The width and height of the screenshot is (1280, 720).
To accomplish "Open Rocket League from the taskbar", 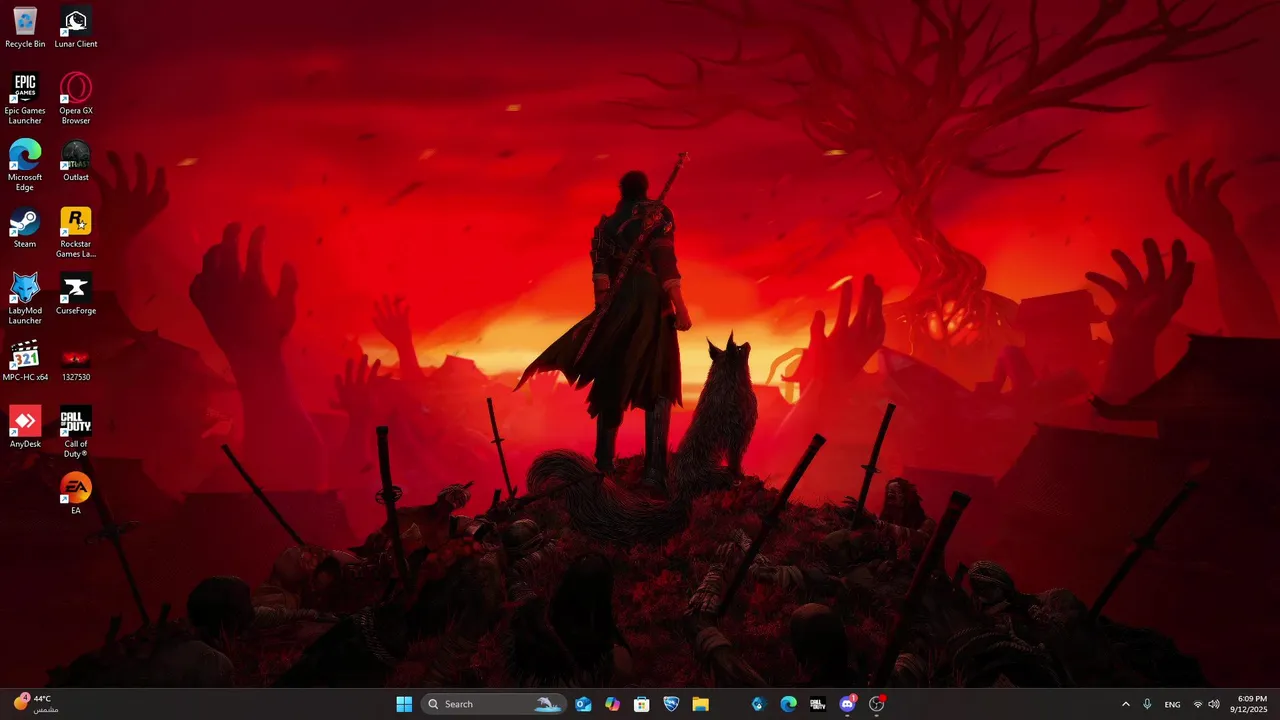I will pyautogui.click(x=671, y=704).
